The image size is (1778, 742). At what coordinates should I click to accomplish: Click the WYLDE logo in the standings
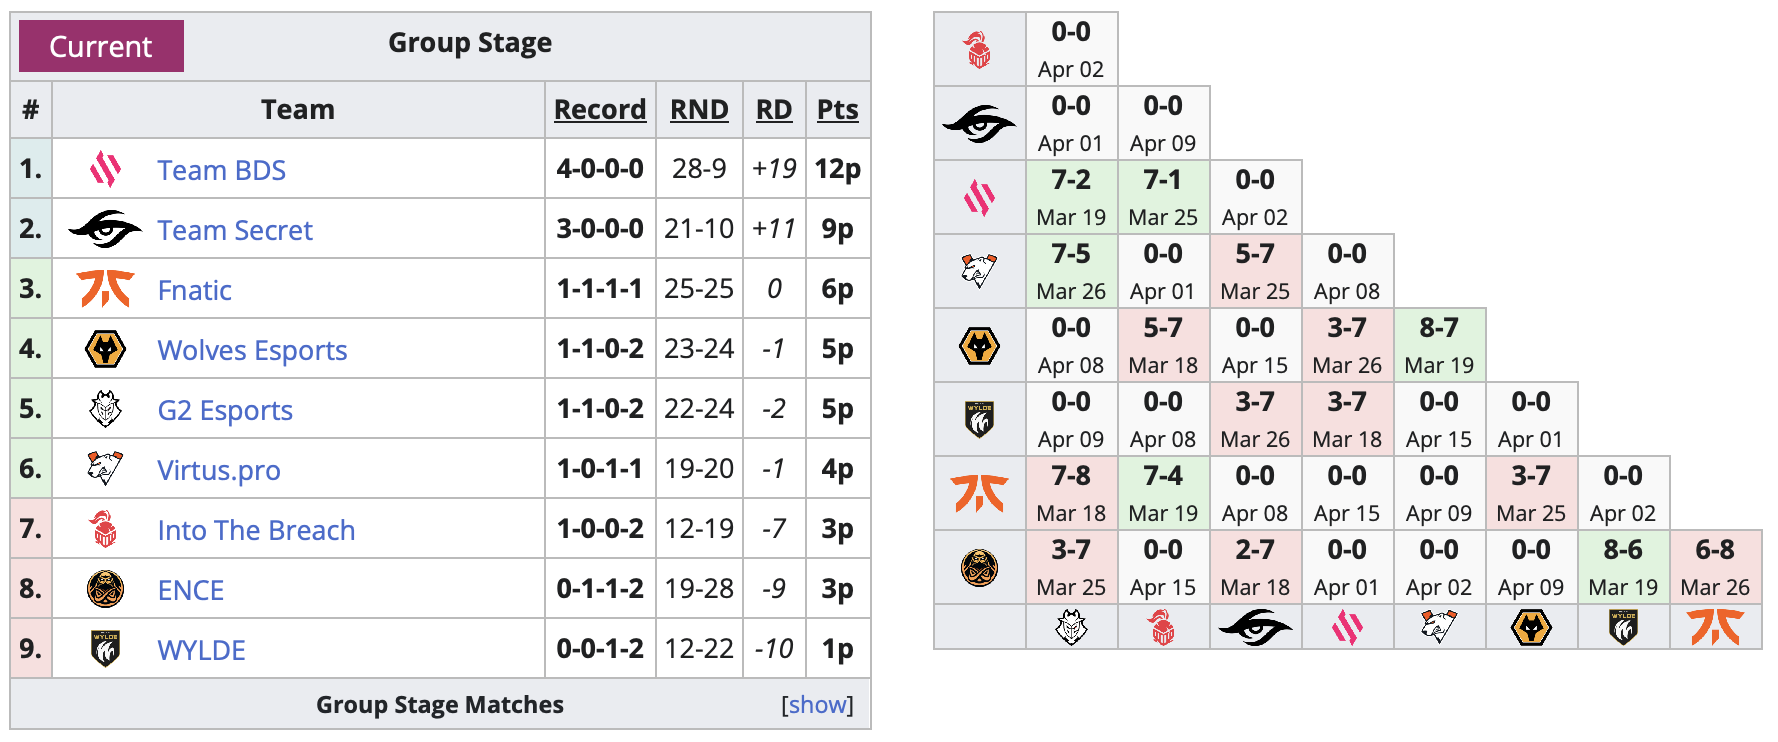(x=107, y=649)
